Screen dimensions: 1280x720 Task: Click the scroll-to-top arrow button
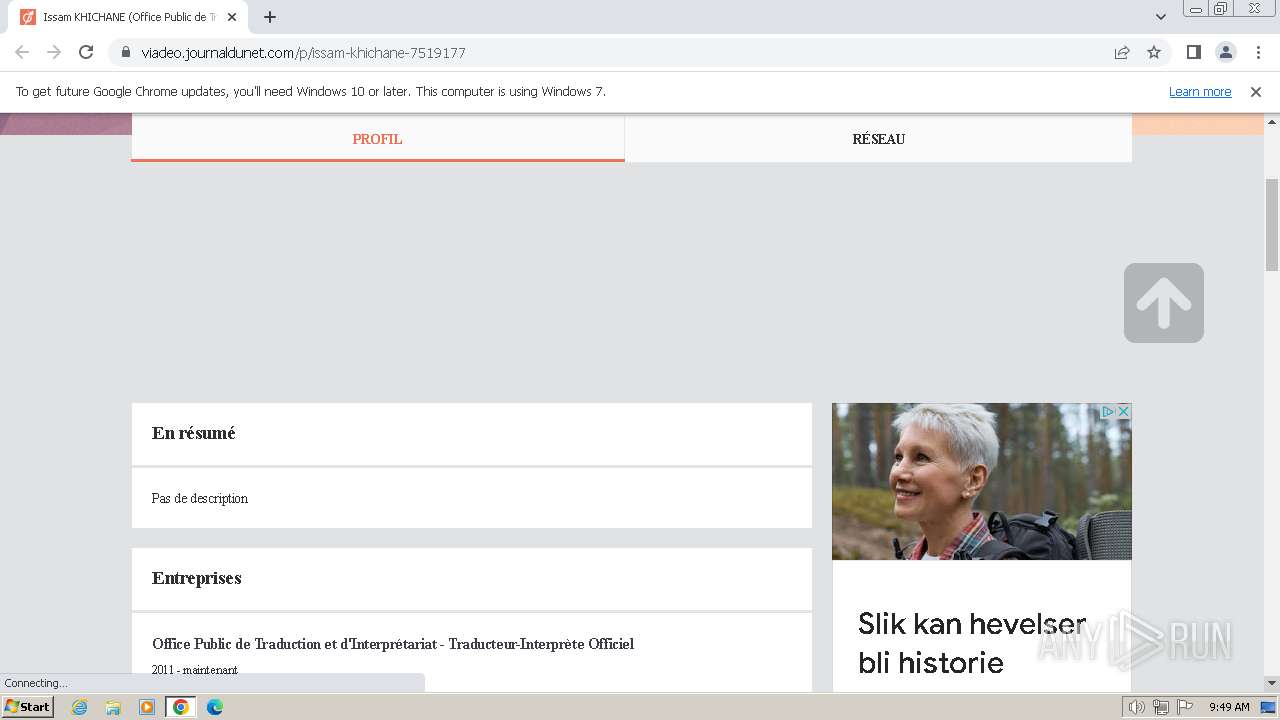[1164, 303]
